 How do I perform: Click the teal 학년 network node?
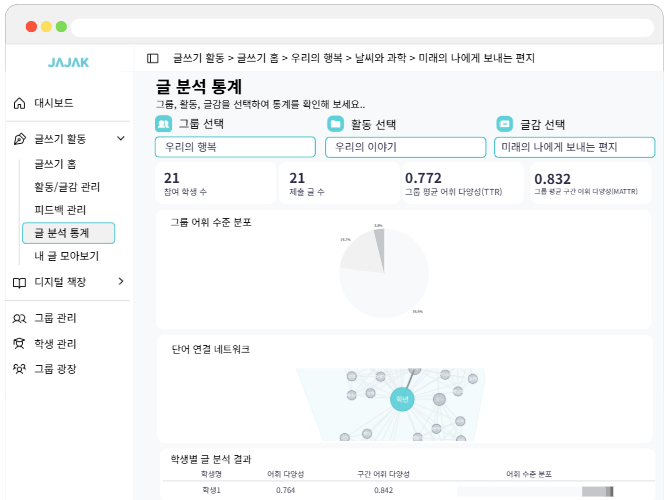coord(402,399)
